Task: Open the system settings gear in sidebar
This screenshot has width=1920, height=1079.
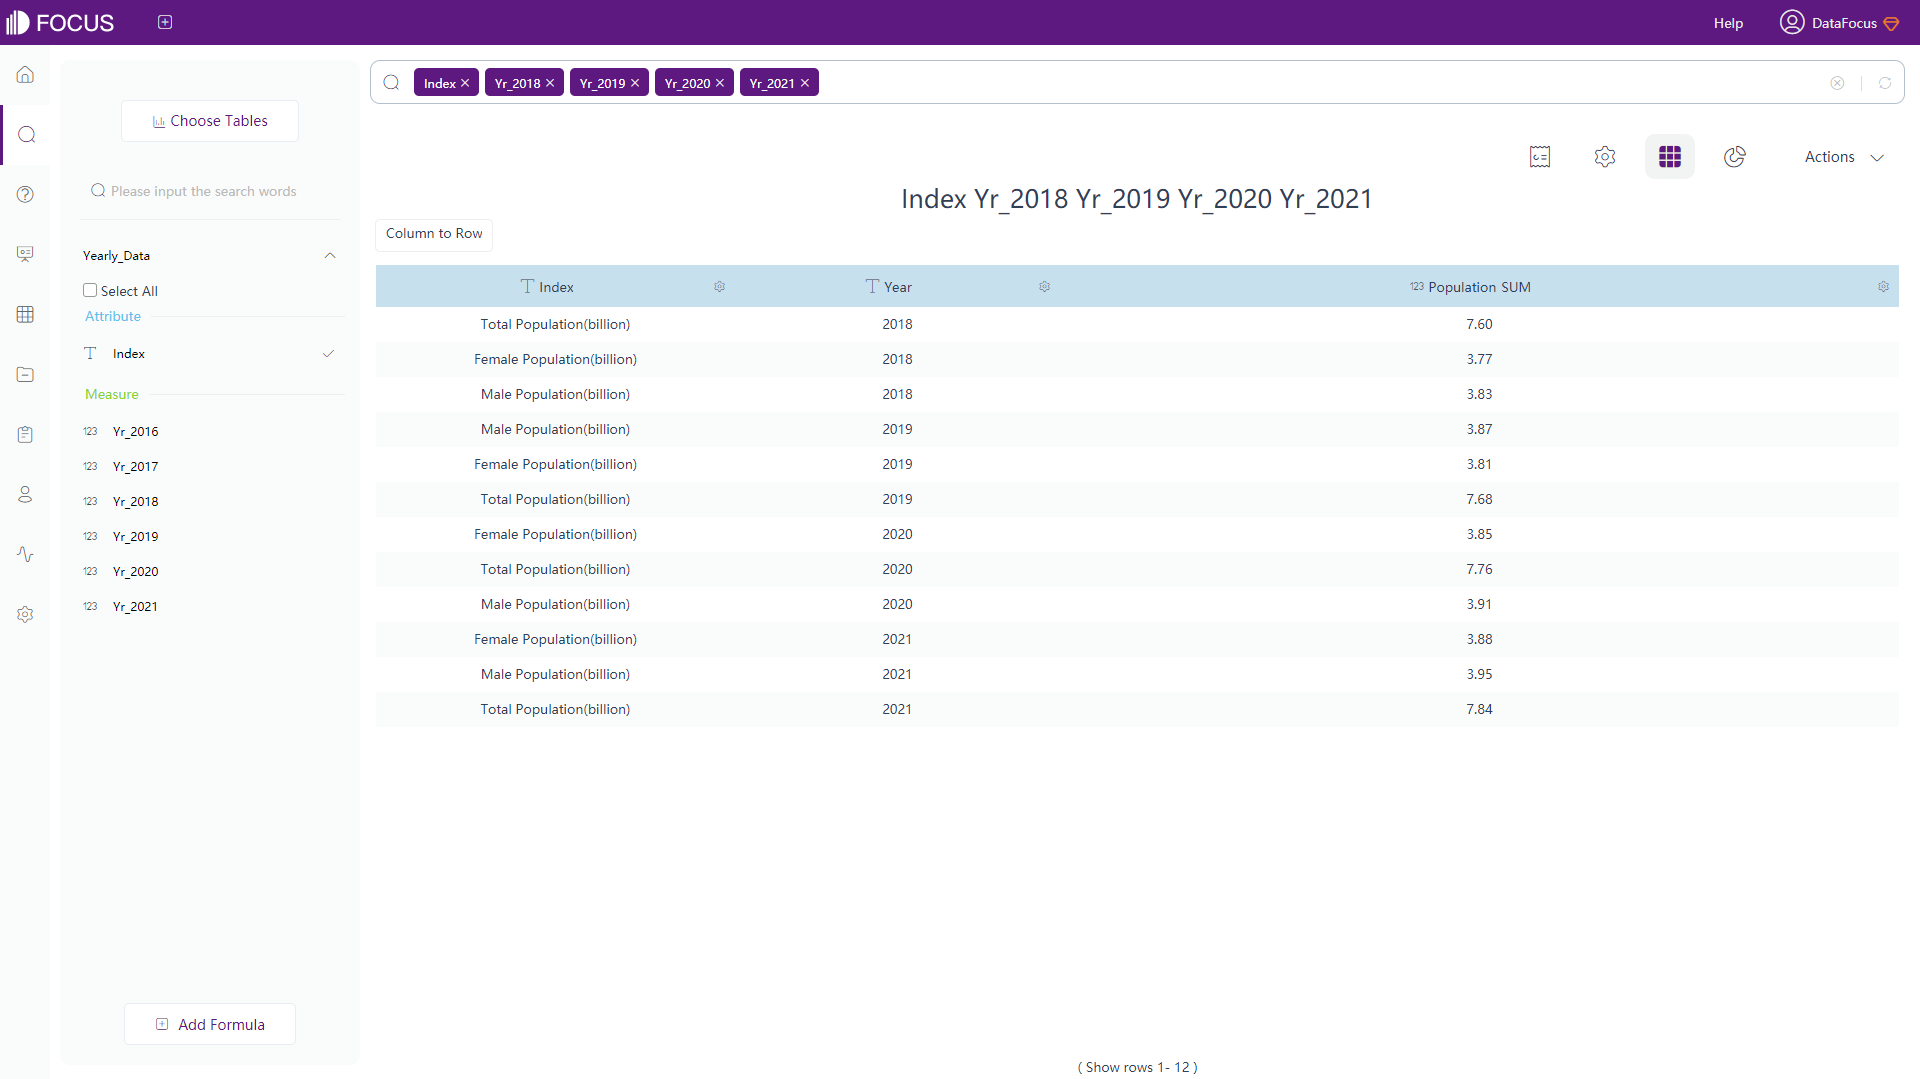Action: pyautogui.click(x=25, y=614)
